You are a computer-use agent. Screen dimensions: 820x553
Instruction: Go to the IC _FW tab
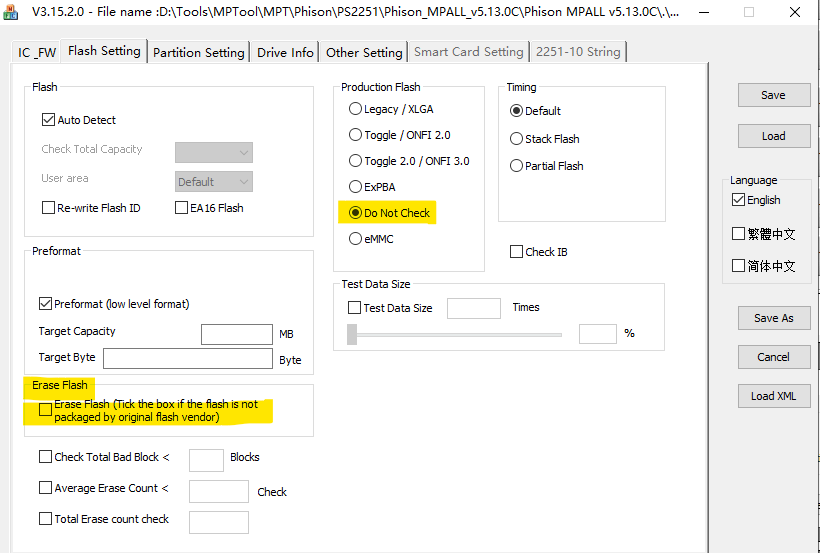pos(38,53)
